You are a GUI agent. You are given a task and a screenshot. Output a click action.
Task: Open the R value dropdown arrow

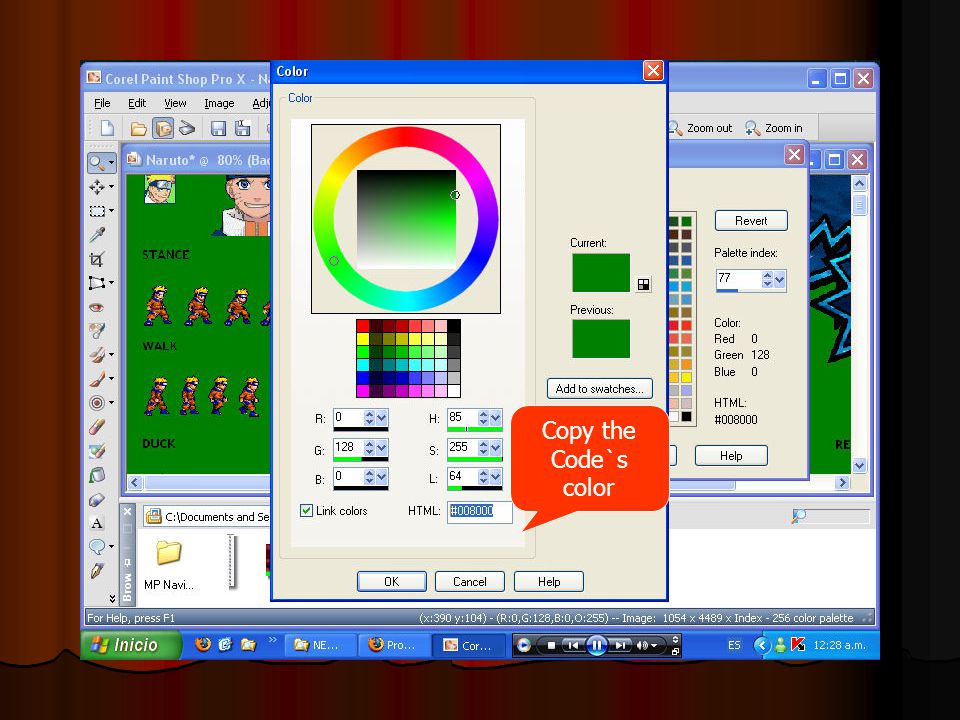point(381,418)
